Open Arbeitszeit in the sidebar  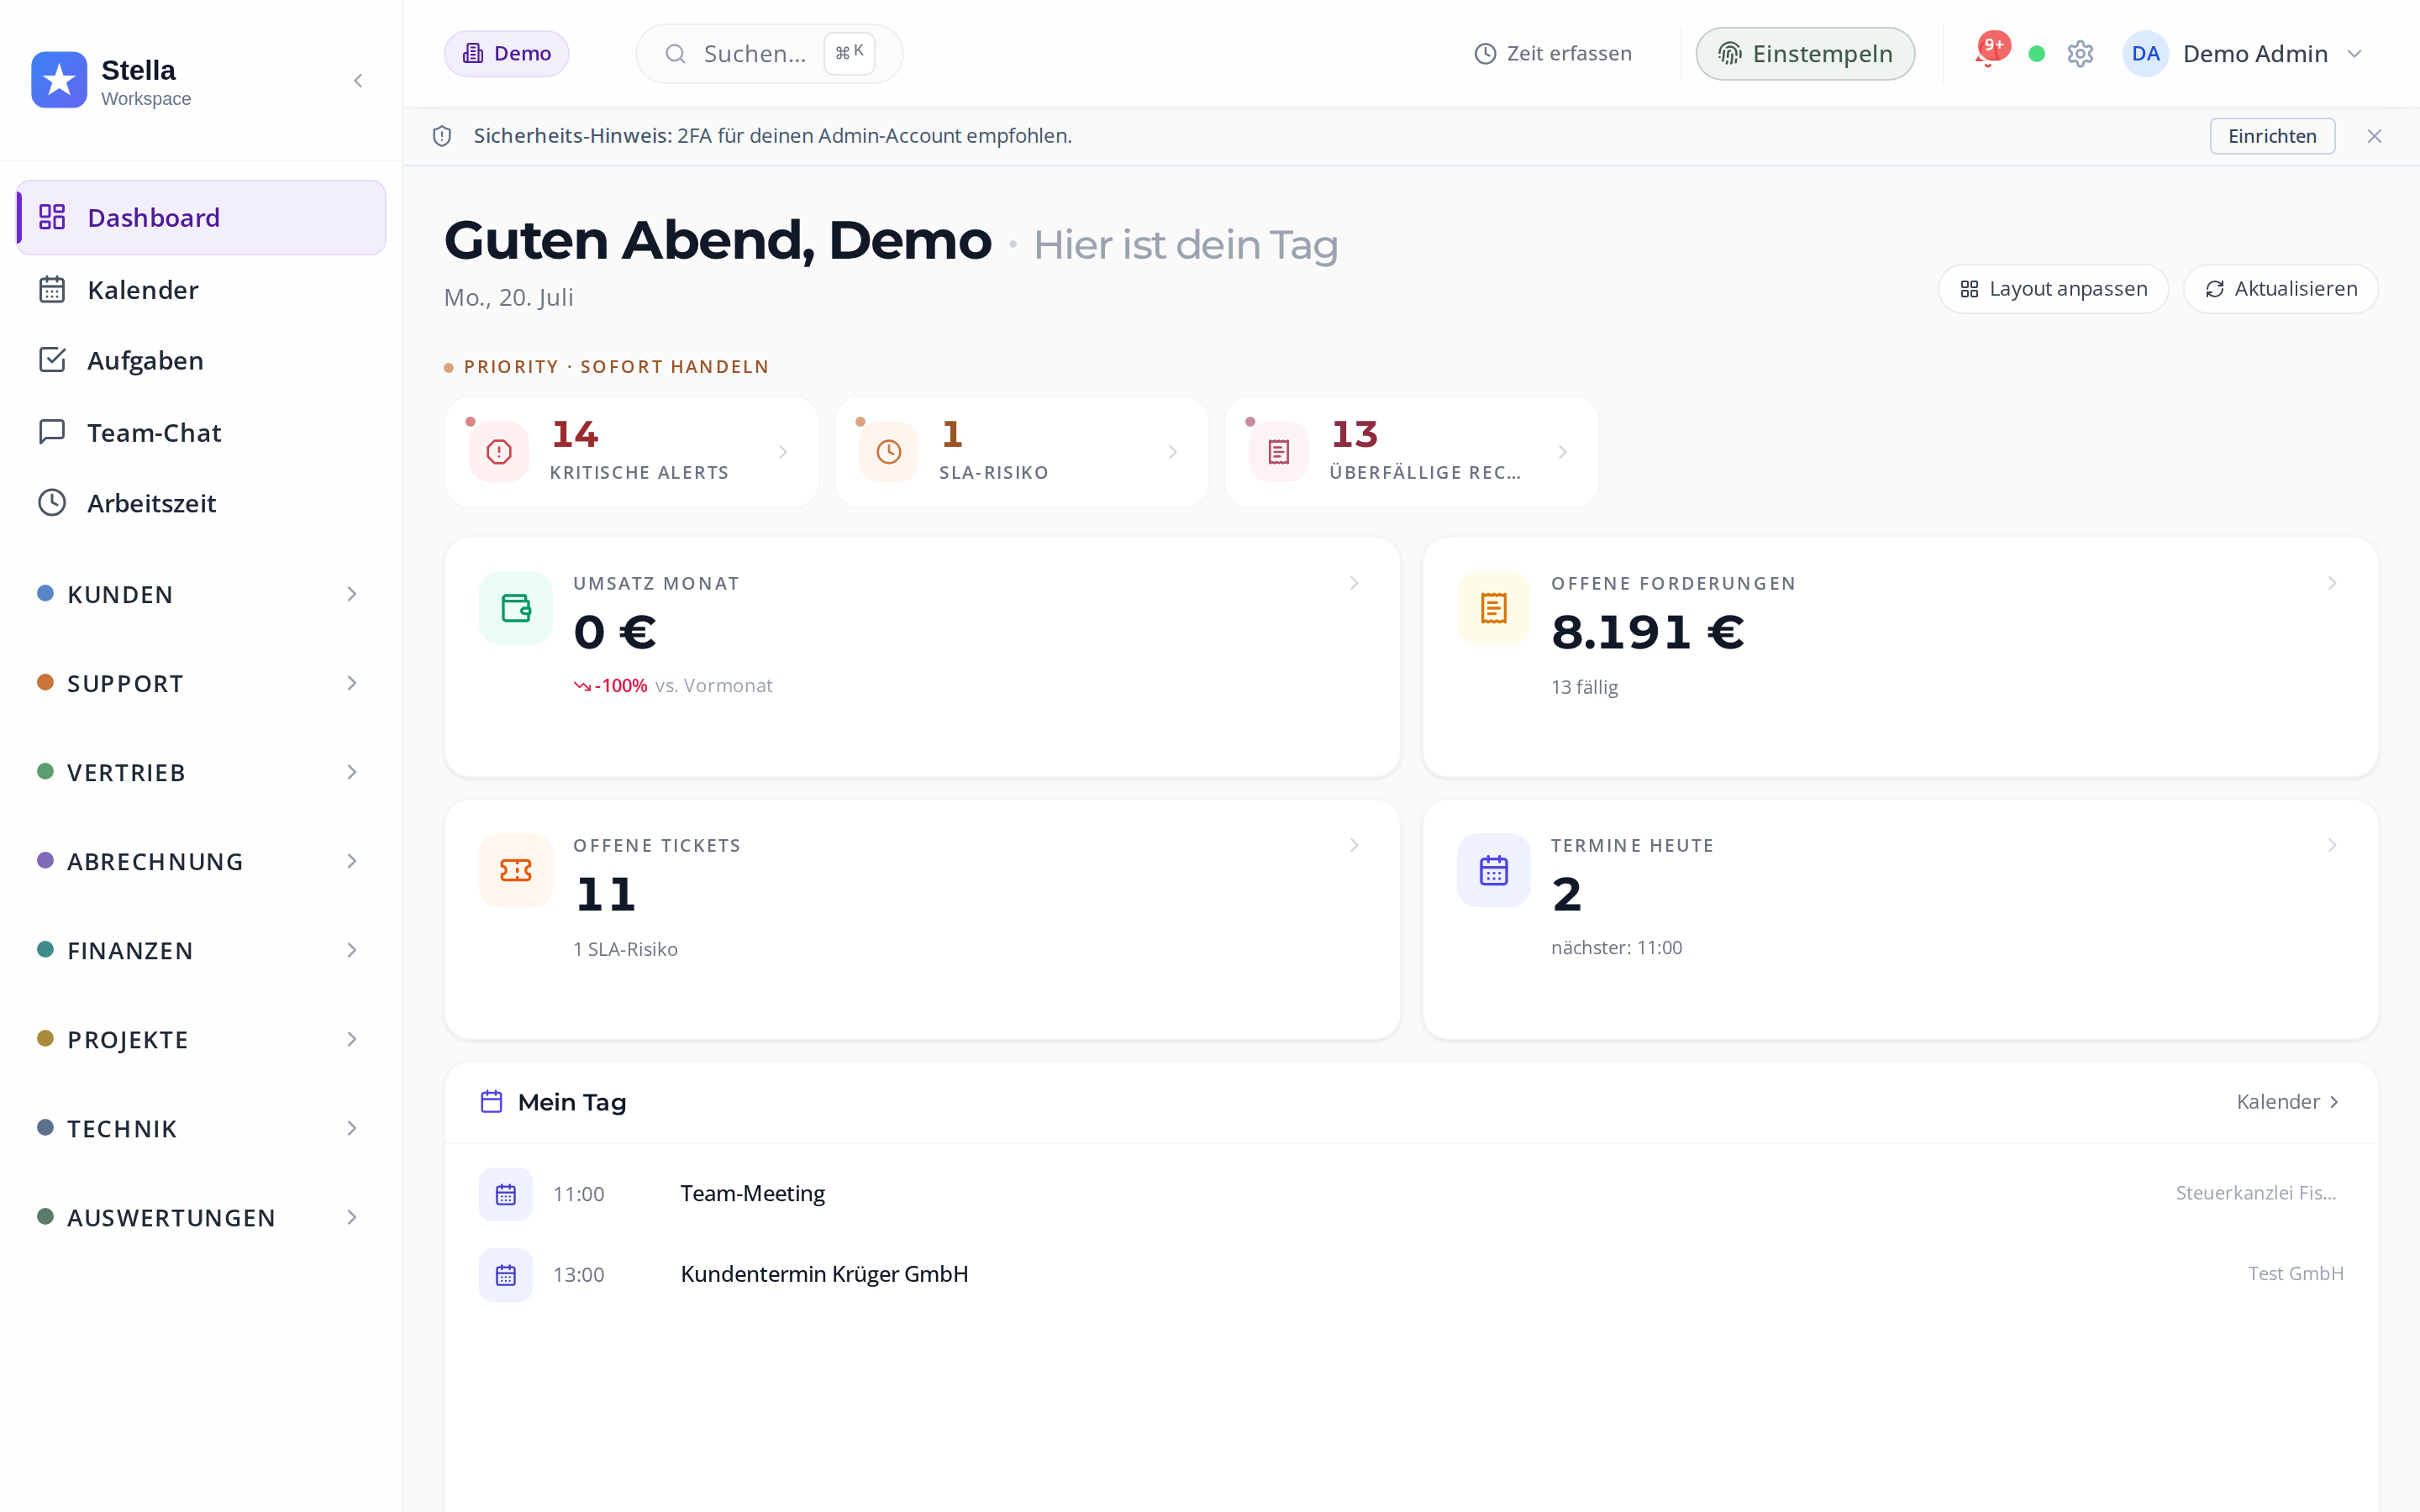pyautogui.click(x=201, y=503)
